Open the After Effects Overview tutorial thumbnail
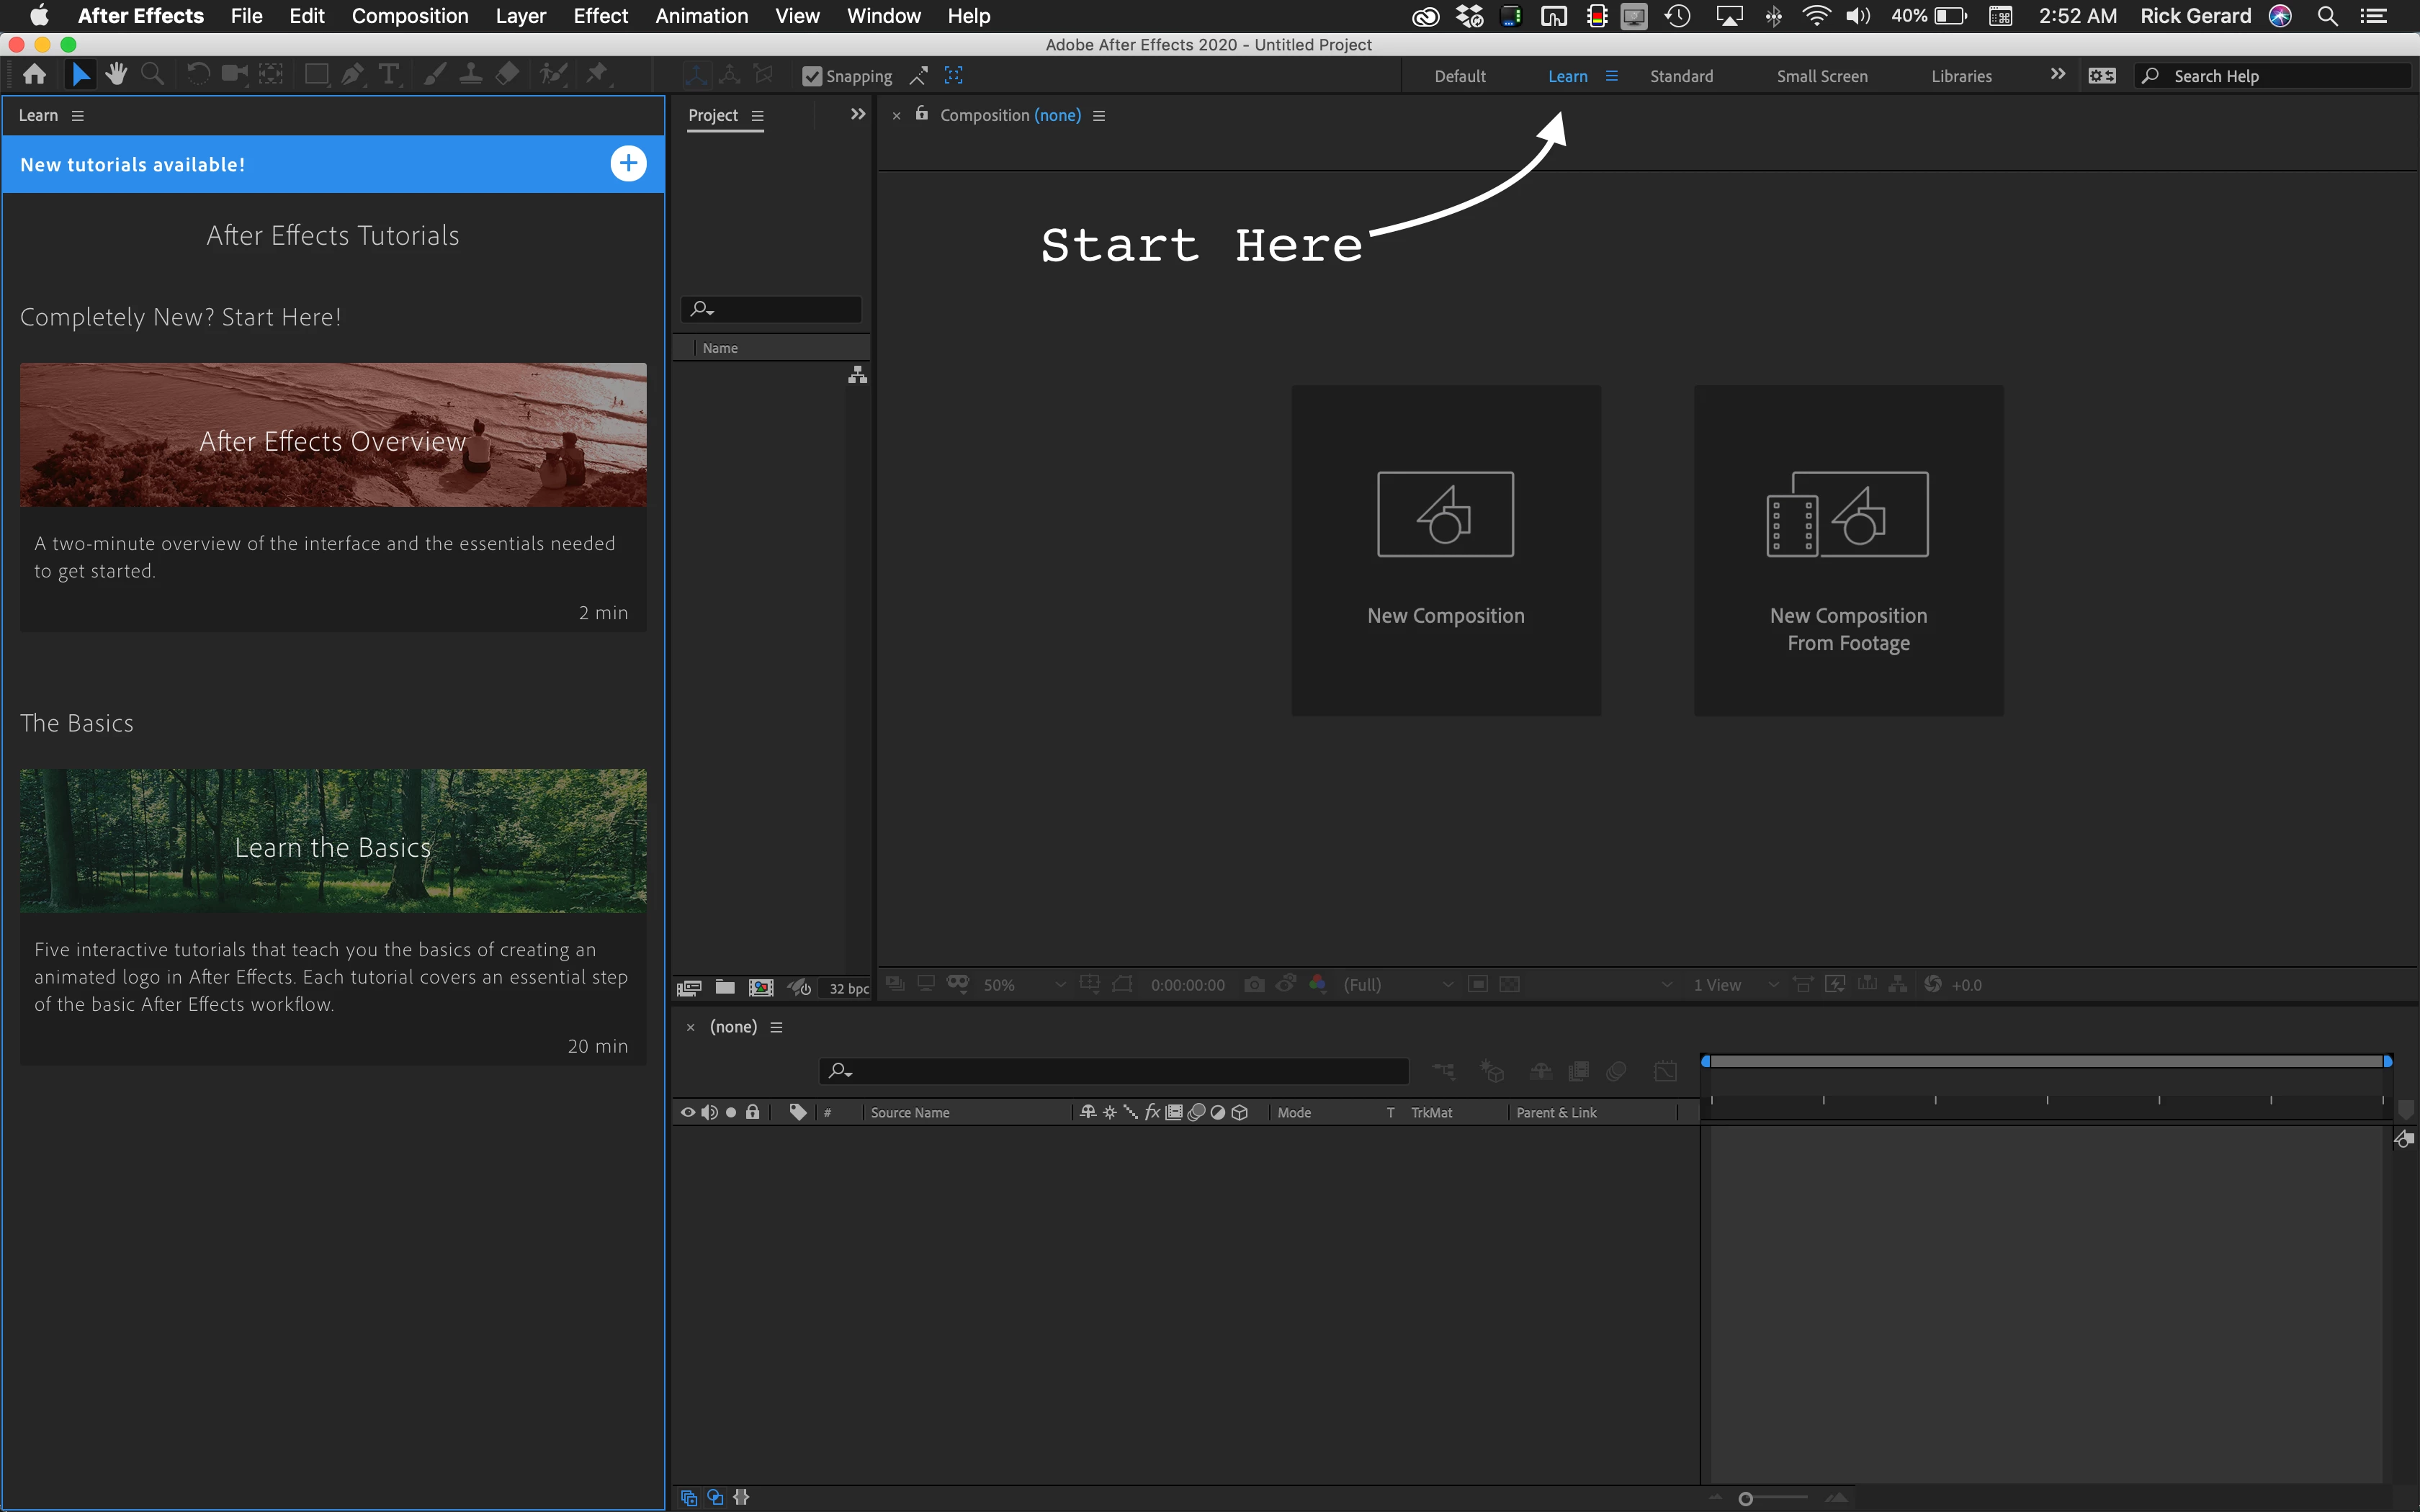This screenshot has height=1512, width=2420. 333,435
